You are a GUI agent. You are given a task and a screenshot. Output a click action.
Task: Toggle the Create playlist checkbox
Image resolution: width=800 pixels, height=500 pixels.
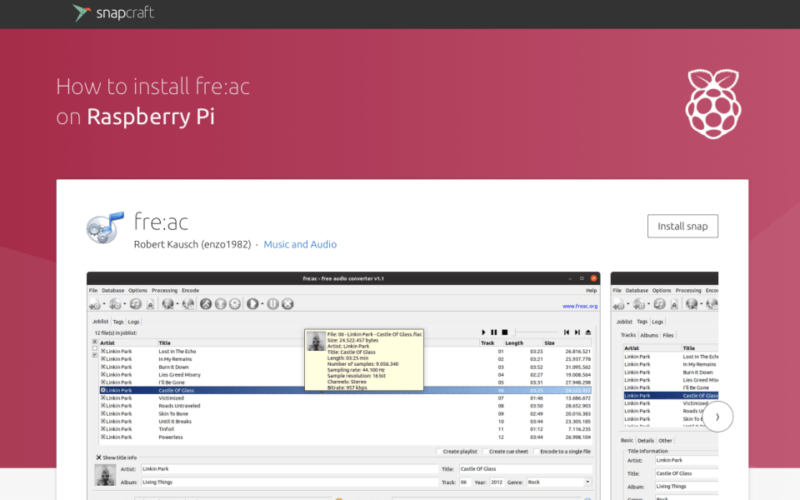click(x=439, y=452)
